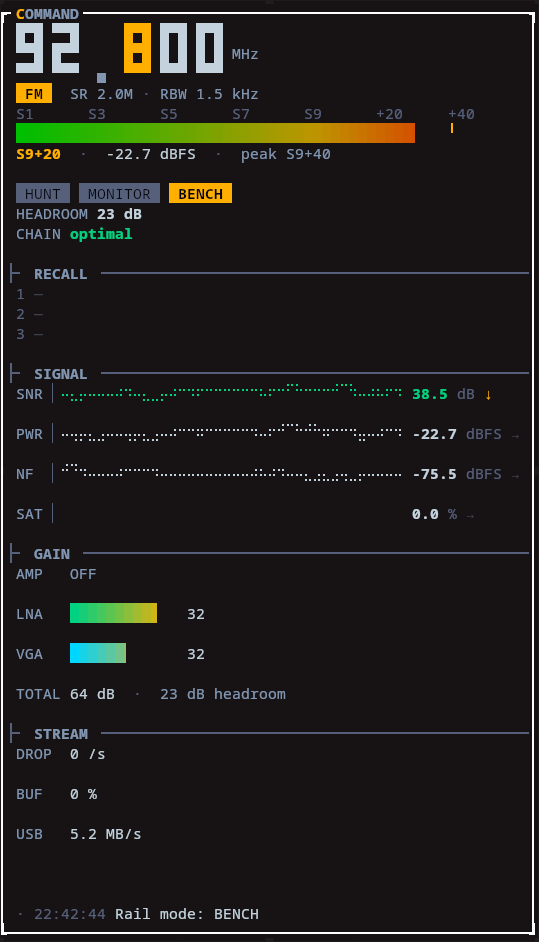Click the S-meter signal strength bar
The height and width of the screenshot is (942, 539).
(x=215, y=133)
